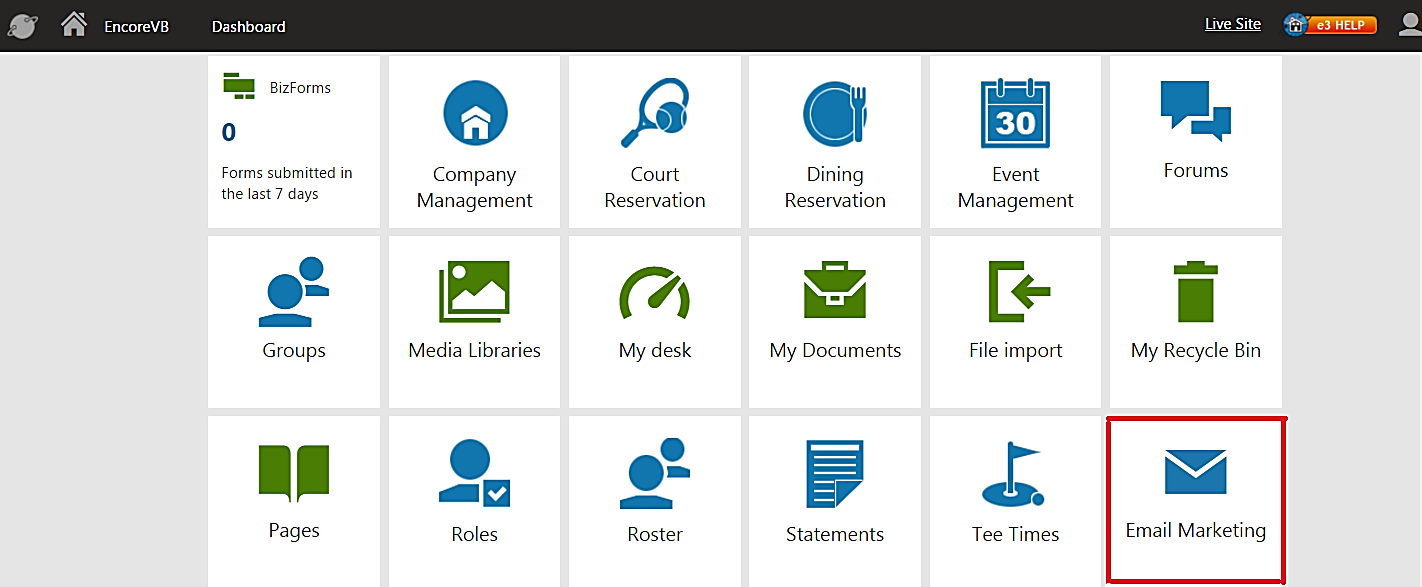Open My Documents briefcase icon
Image resolution: width=1422 pixels, height=587 pixels.
point(834,292)
